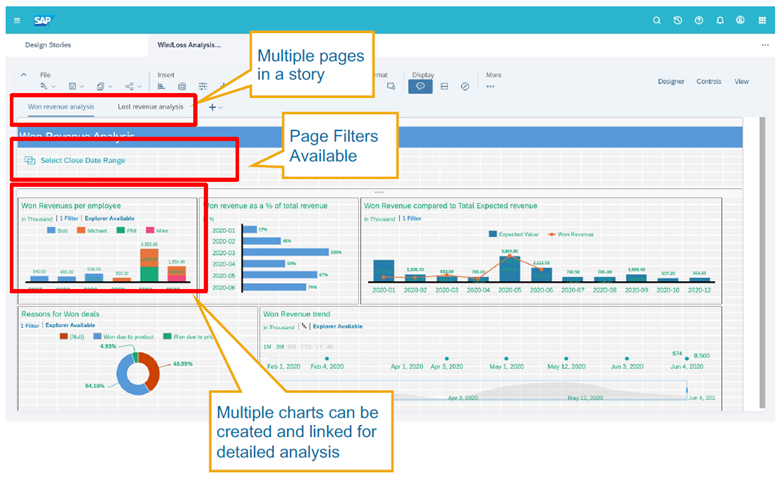Screen dimensions: 780x478
Task: Click the Won Revenue trend title
Action: click(x=296, y=314)
